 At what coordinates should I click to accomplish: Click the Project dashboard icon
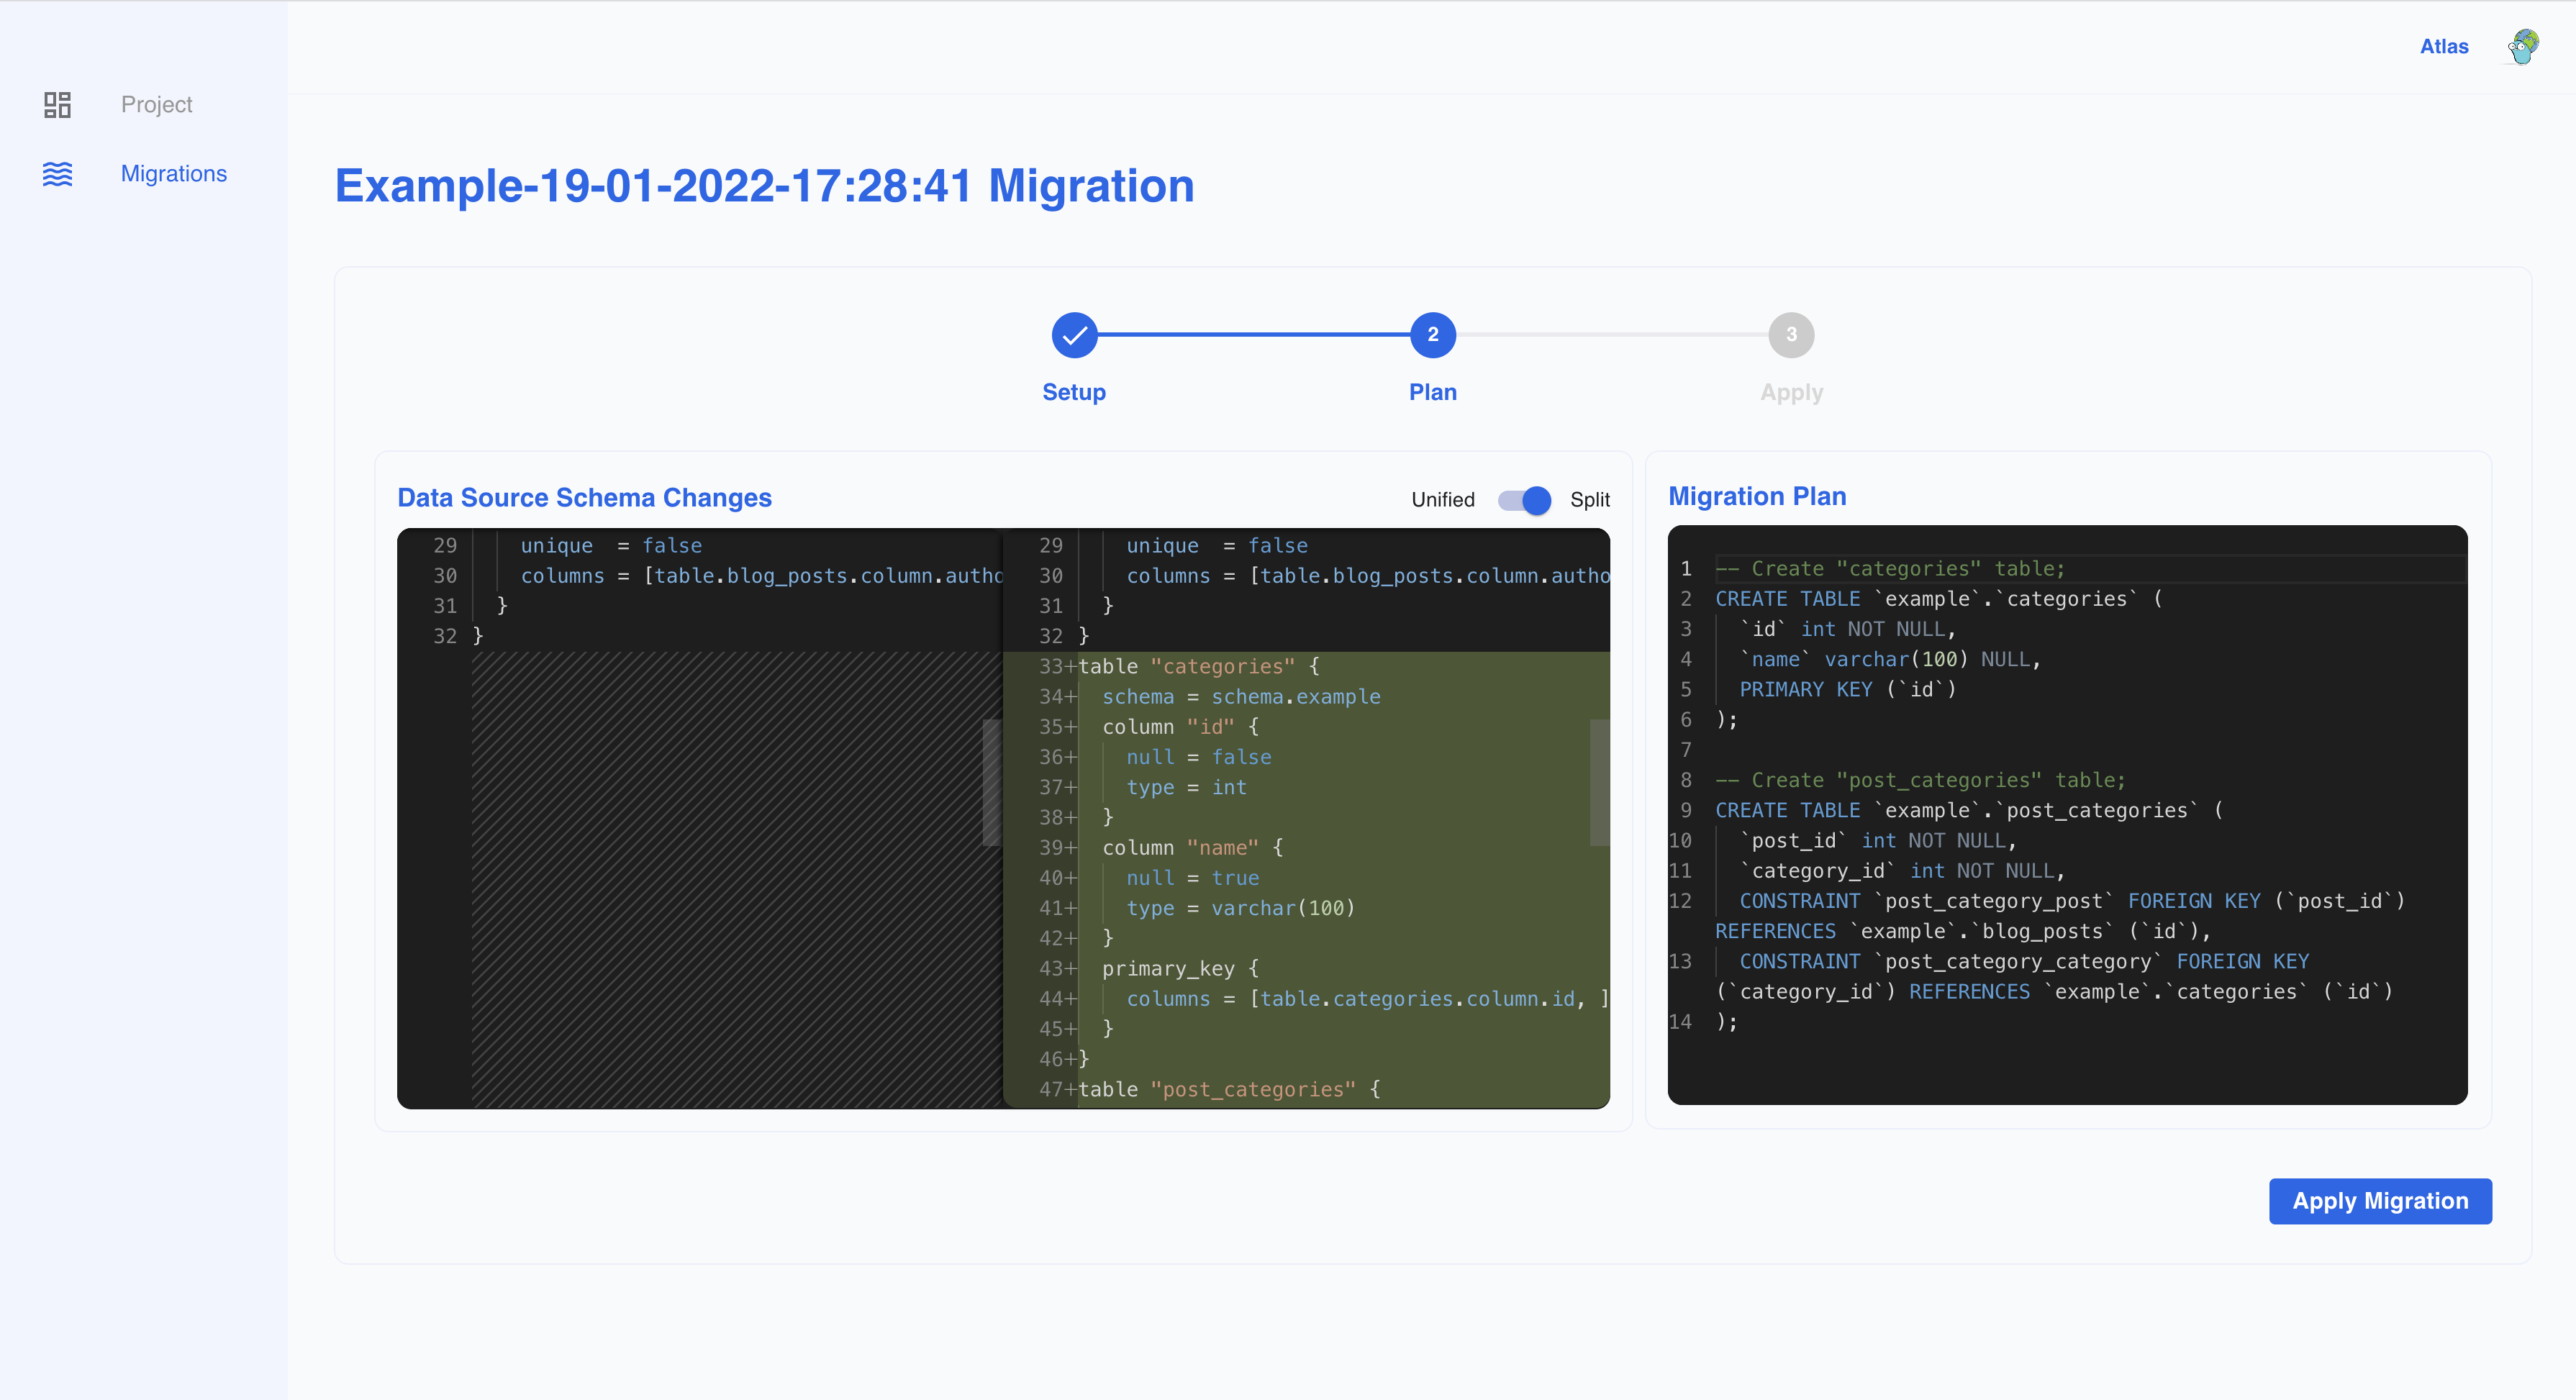(x=58, y=104)
